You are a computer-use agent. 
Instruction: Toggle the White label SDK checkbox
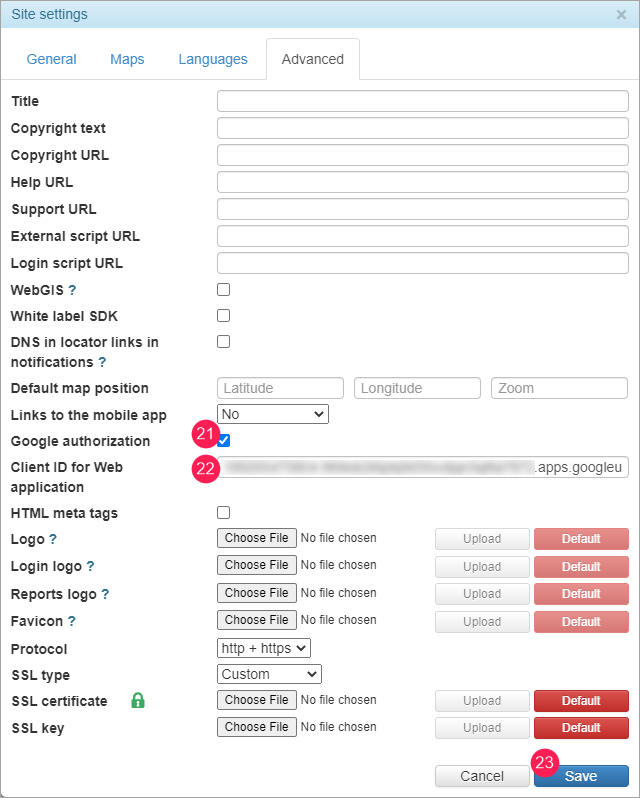tap(224, 316)
